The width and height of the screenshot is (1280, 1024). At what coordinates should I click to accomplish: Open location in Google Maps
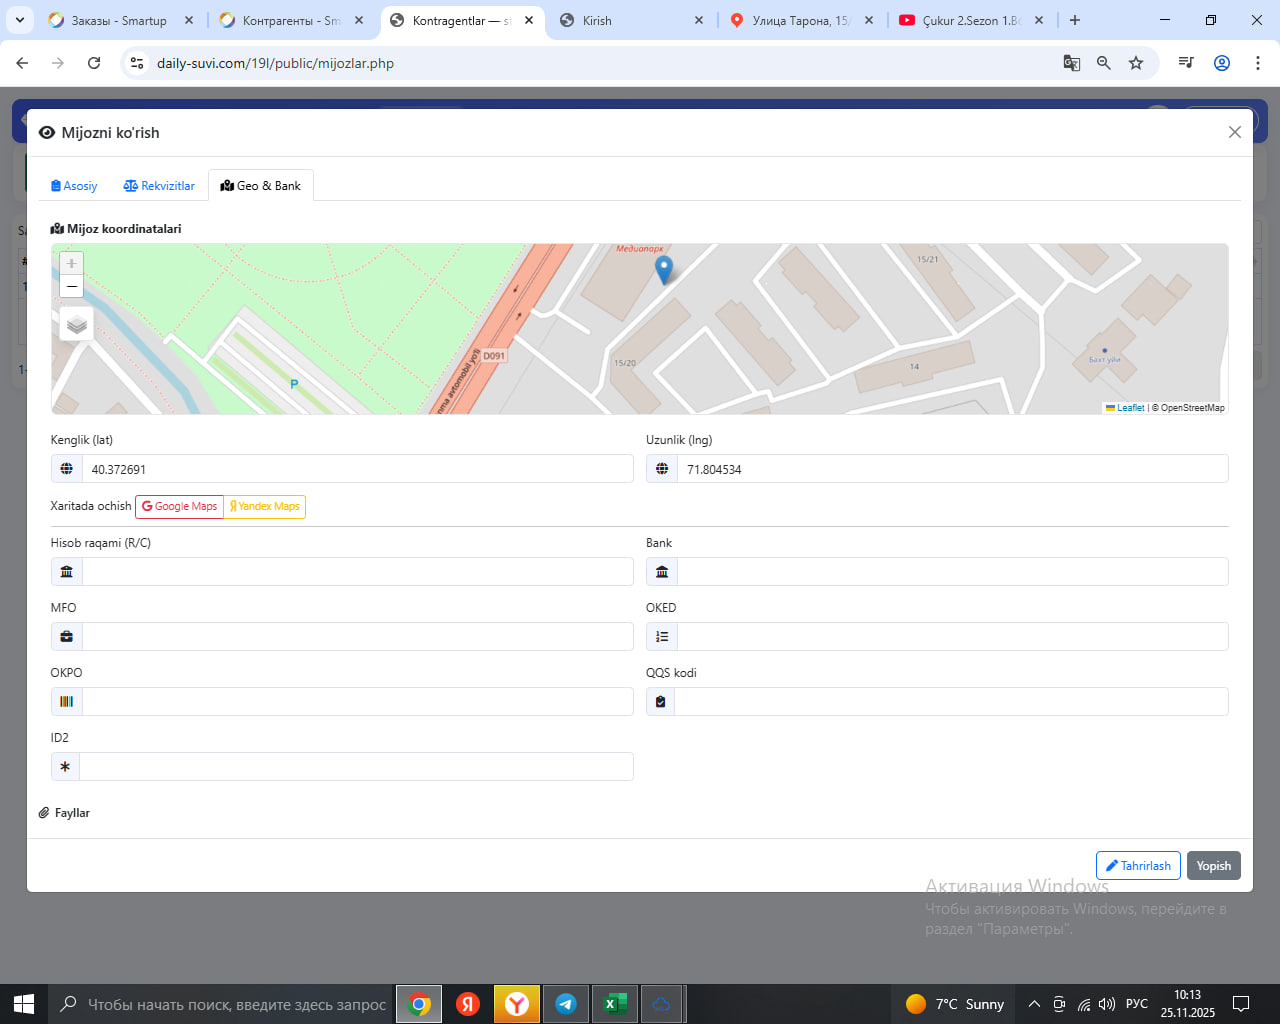tap(179, 507)
